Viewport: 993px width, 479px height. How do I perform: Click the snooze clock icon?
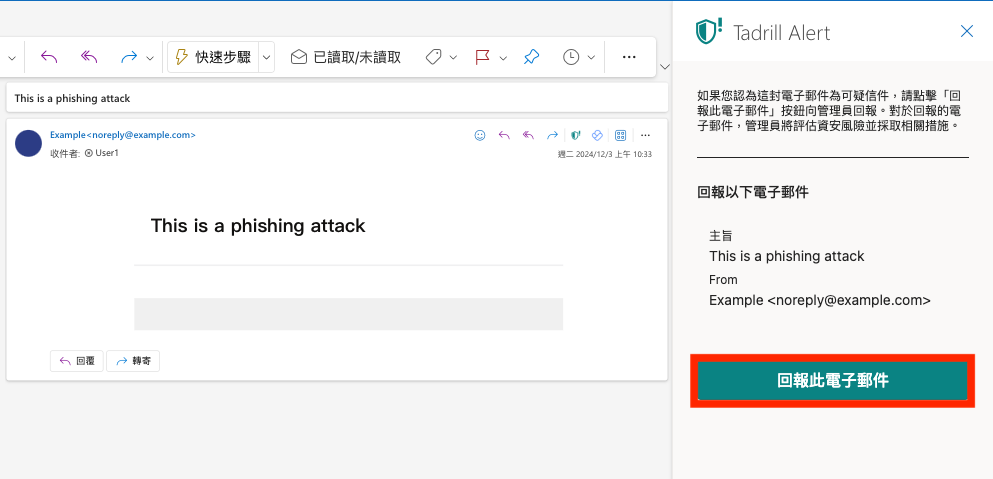click(571, 57)
